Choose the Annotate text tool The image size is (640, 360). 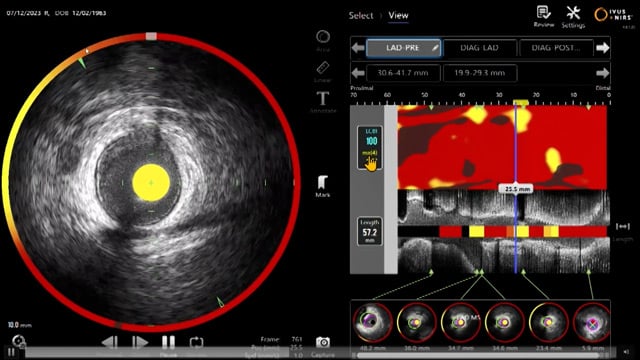pyautogui.click(x=323, y=102)
